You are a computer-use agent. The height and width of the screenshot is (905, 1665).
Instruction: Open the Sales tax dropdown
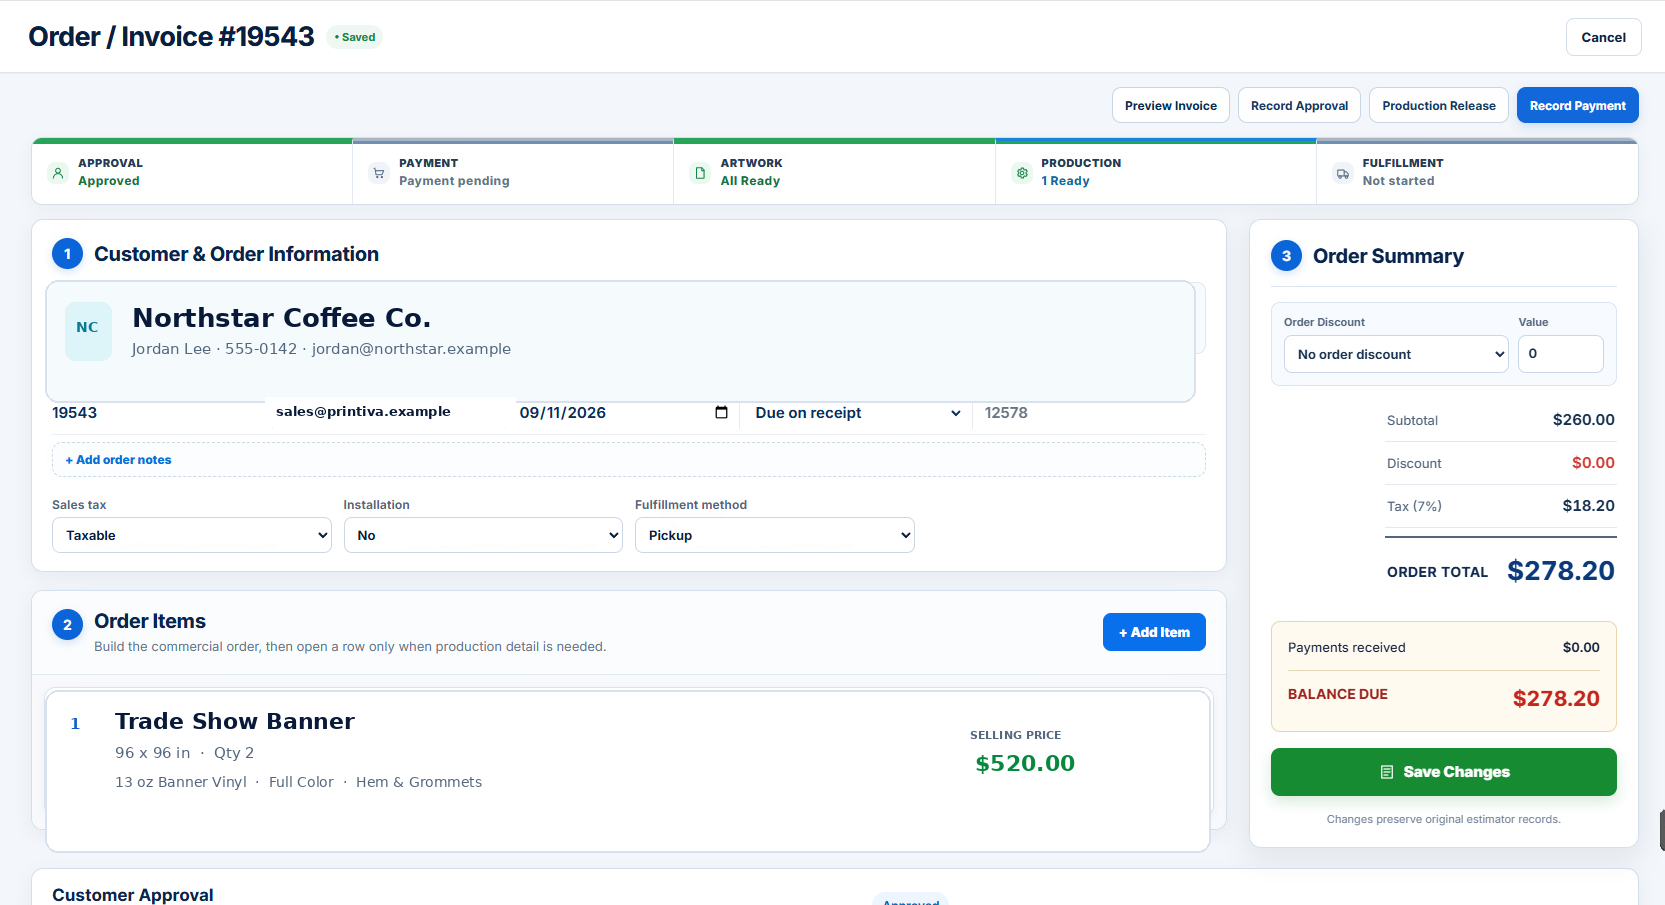click(192, 535)
